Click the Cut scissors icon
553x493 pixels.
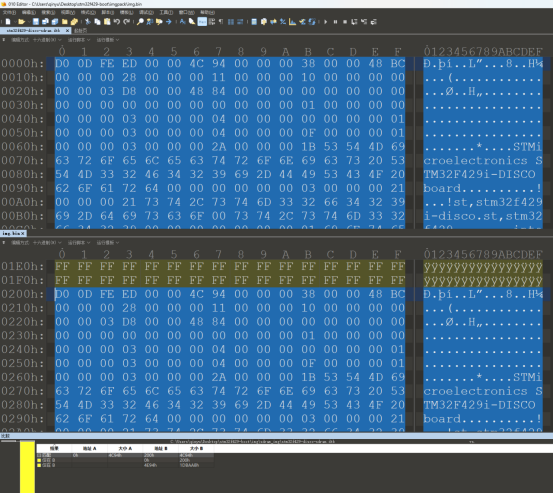(x=88, y=22)
